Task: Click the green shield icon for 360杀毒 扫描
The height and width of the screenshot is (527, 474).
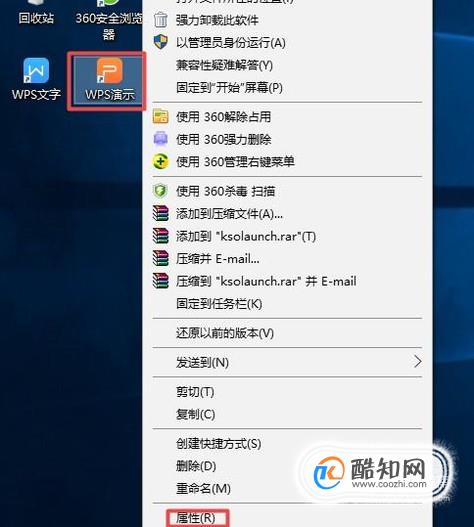Action: click(161, 191)
